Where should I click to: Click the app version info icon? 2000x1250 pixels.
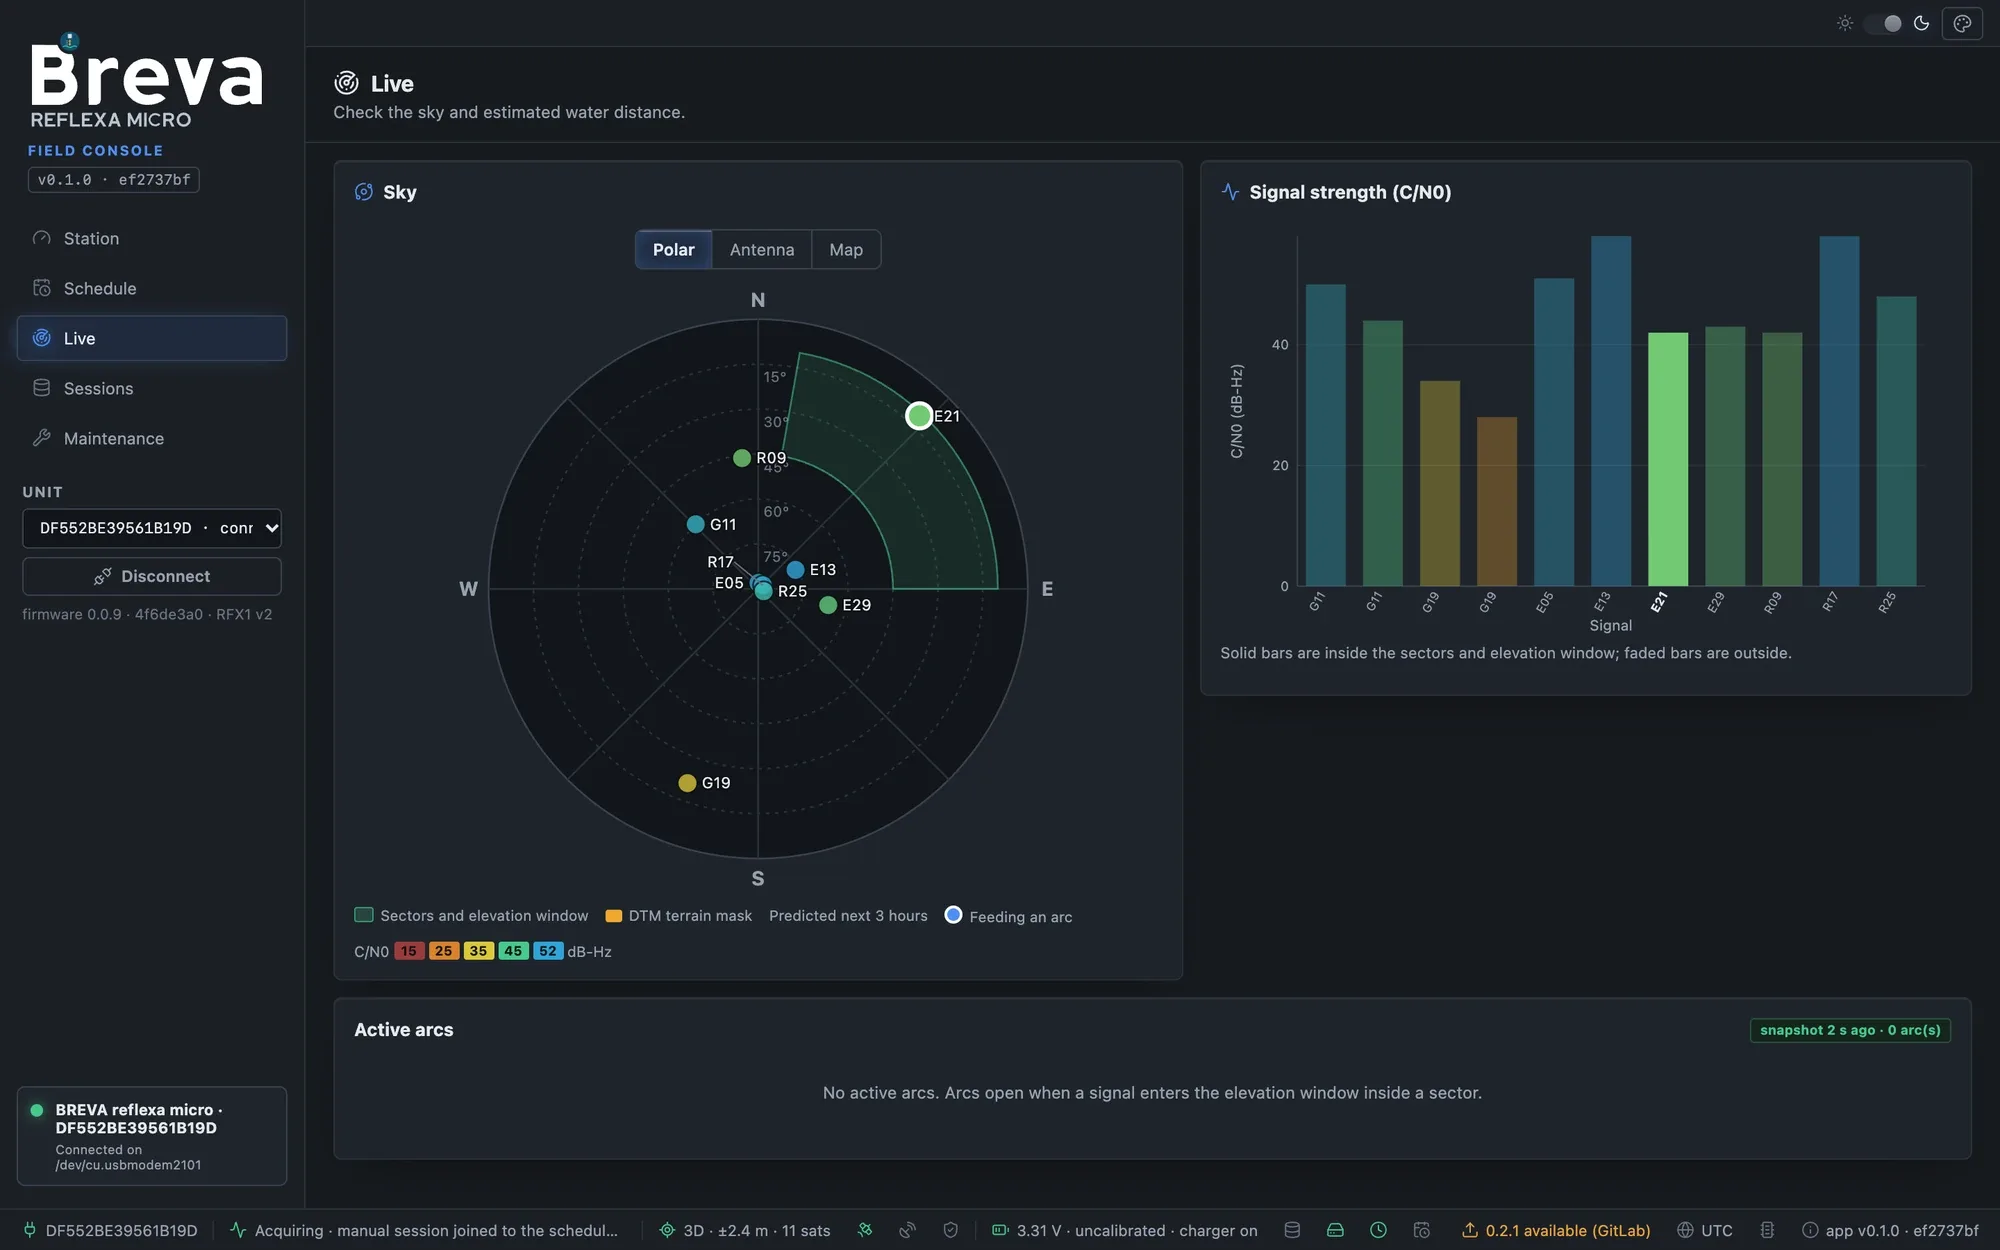point(1810,1231)
